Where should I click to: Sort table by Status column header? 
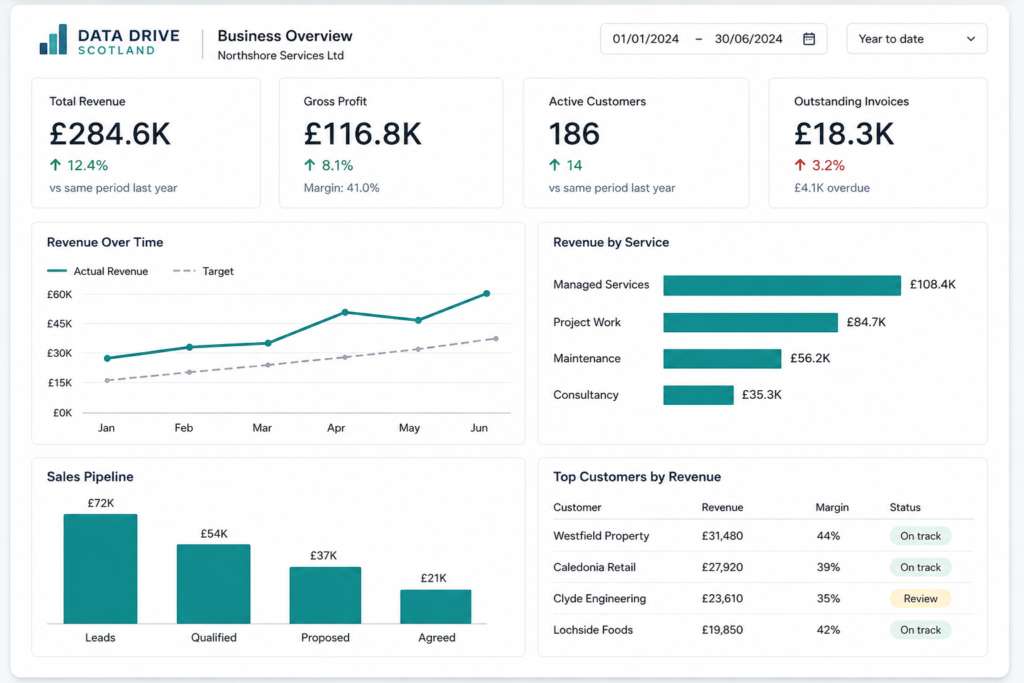coord(904,507)
